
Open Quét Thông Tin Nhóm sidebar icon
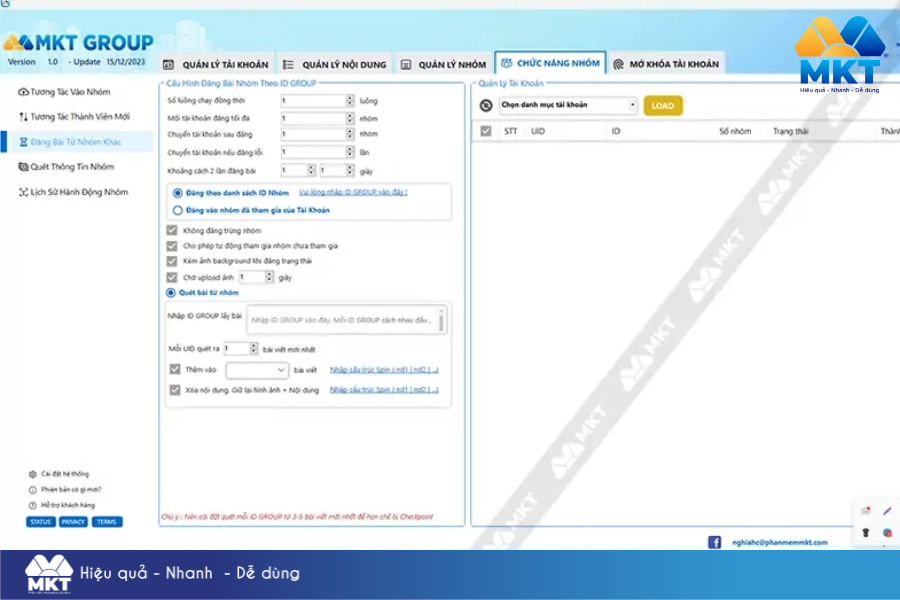pos(23,167)
